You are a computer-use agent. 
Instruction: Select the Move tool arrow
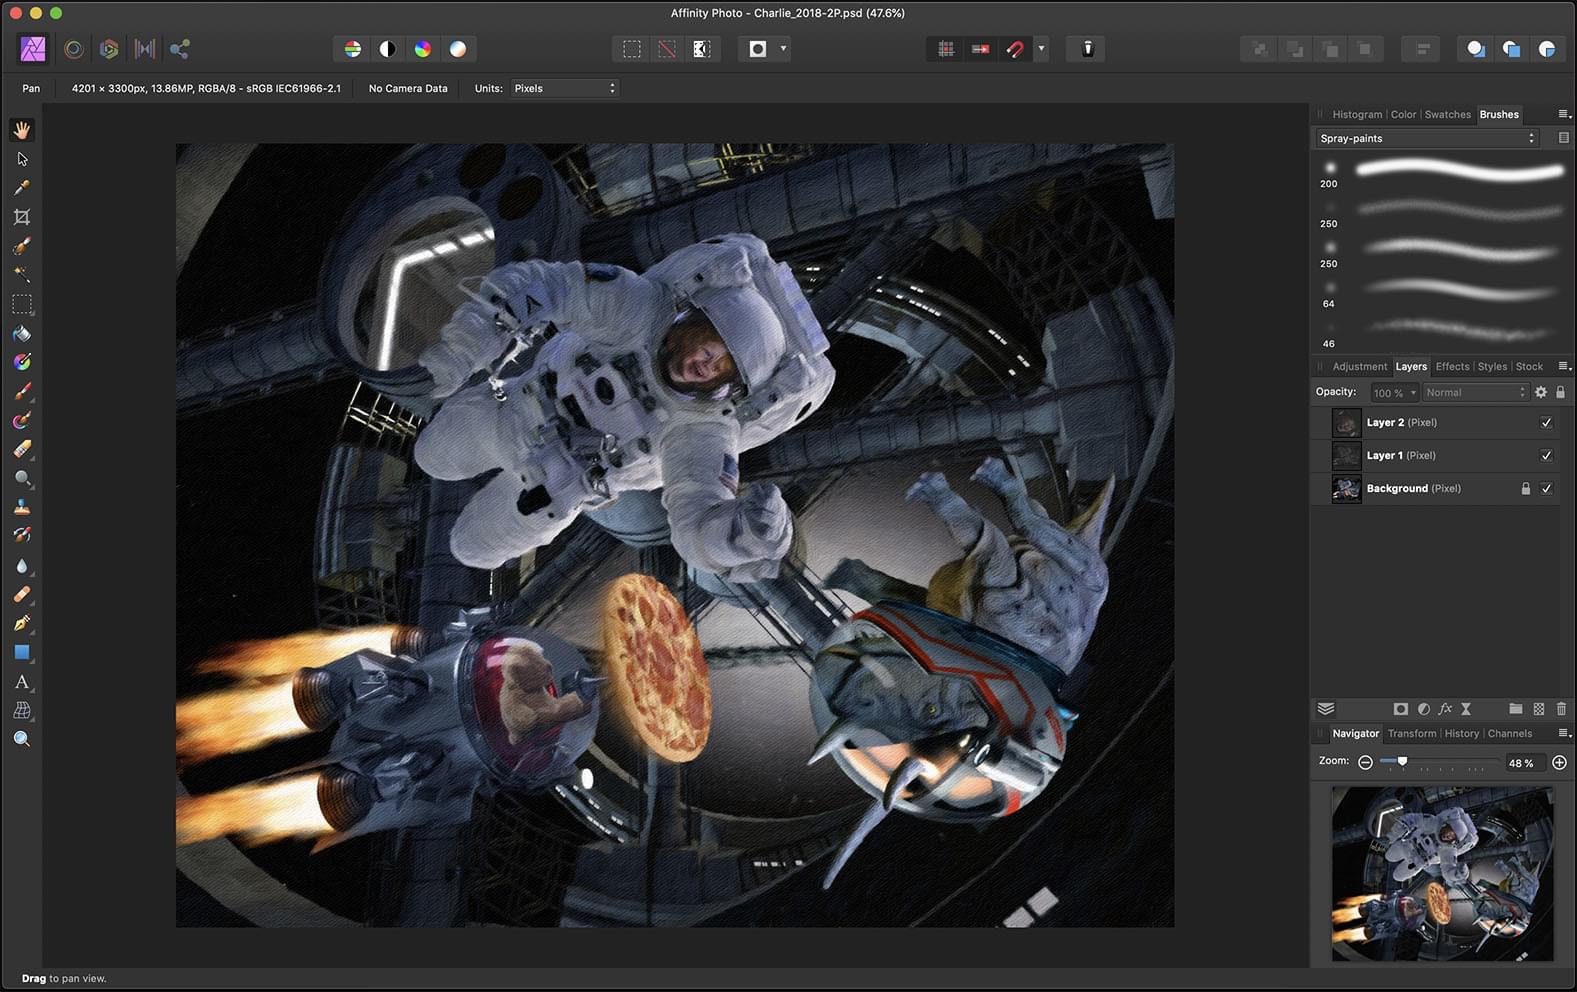22,159
